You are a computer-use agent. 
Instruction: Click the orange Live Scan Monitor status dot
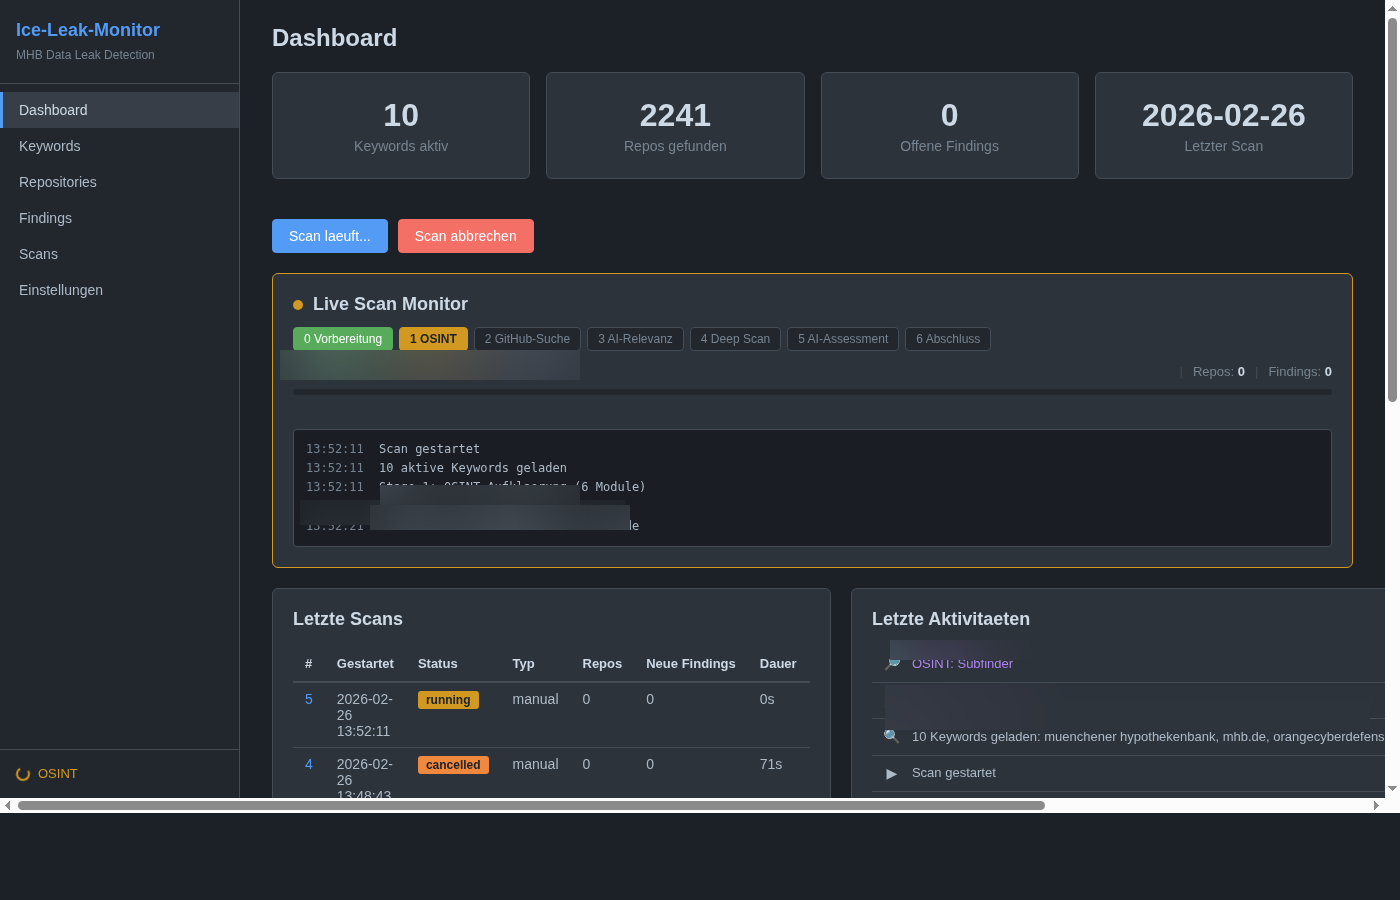coord(298,305)
